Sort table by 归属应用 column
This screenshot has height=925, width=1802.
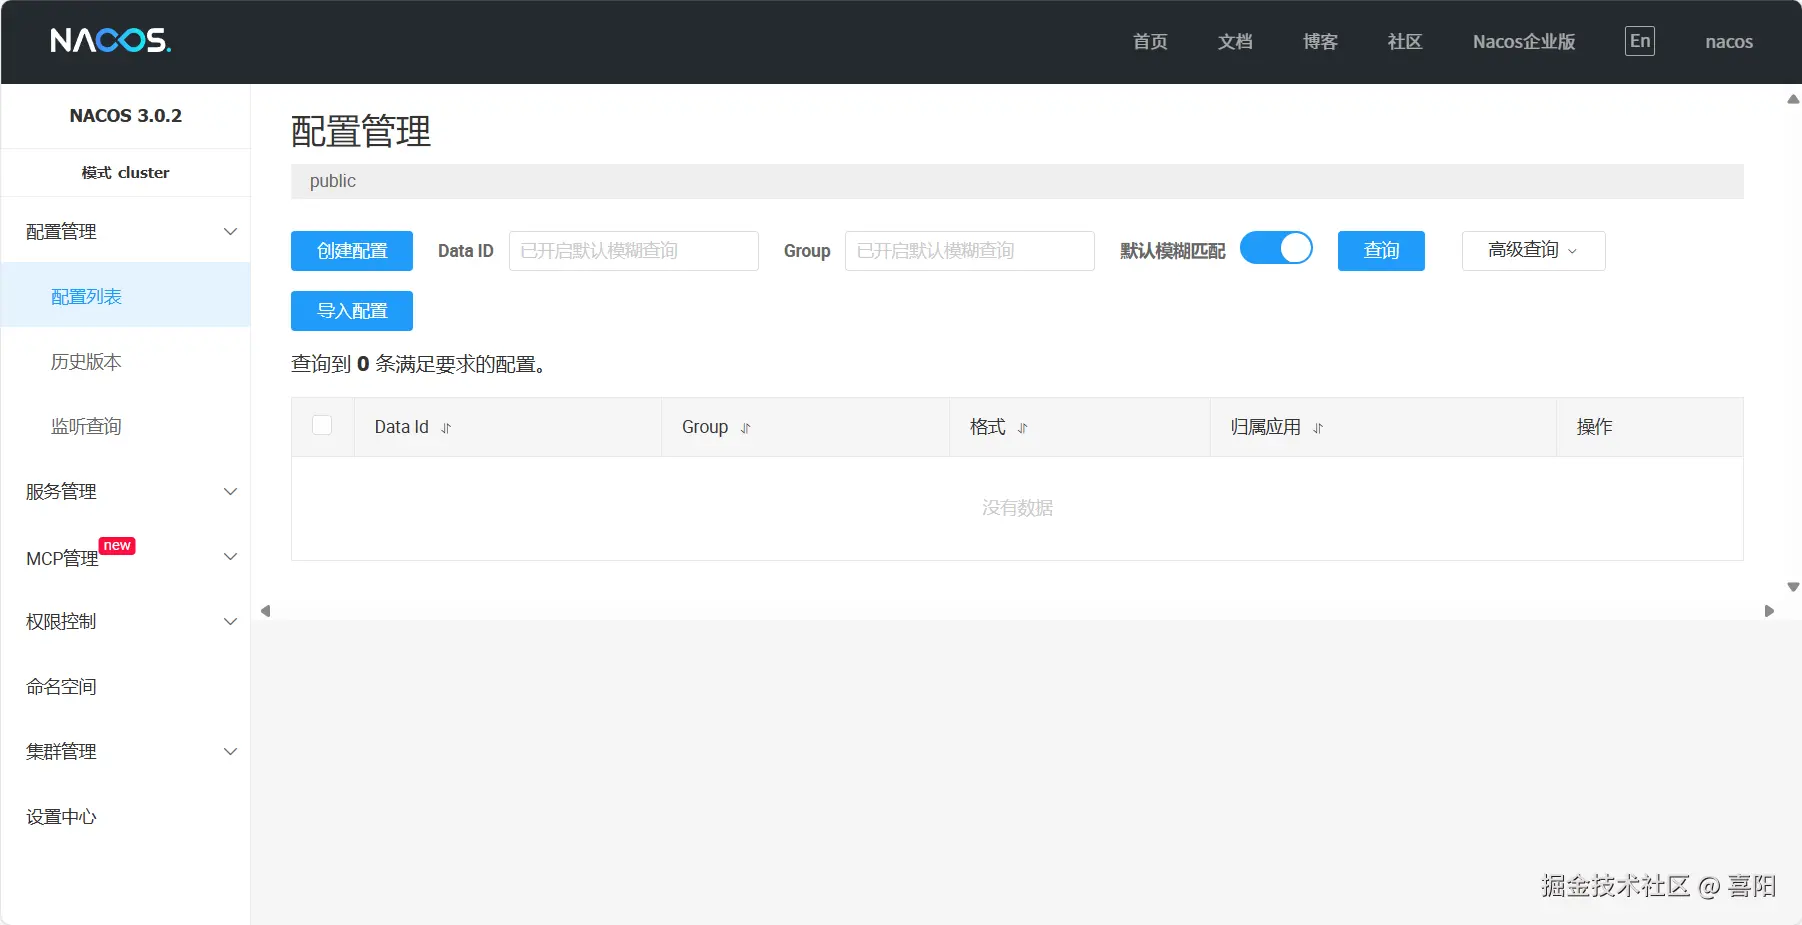point(1318,428)
